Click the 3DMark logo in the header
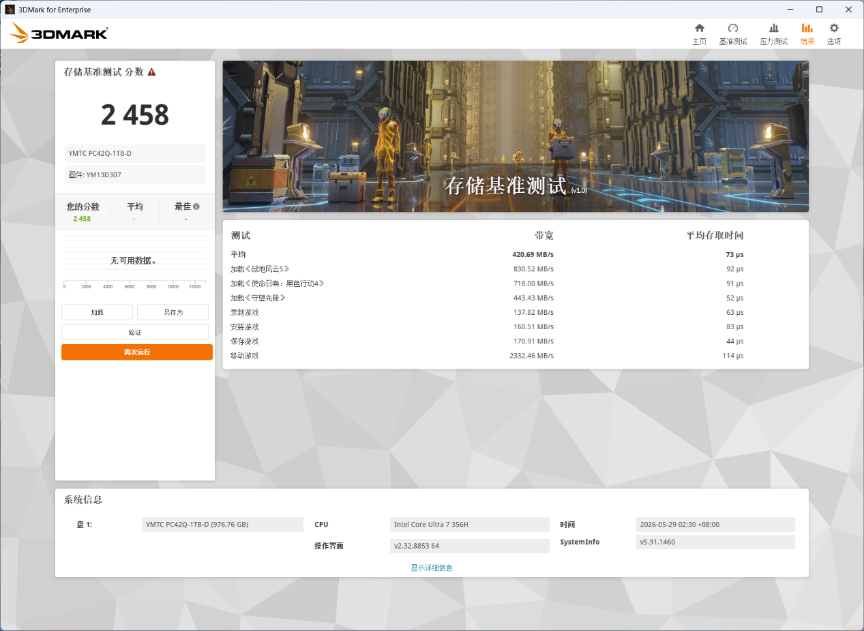The height and width of the screenshot is (631, 864). coord(59,33)
